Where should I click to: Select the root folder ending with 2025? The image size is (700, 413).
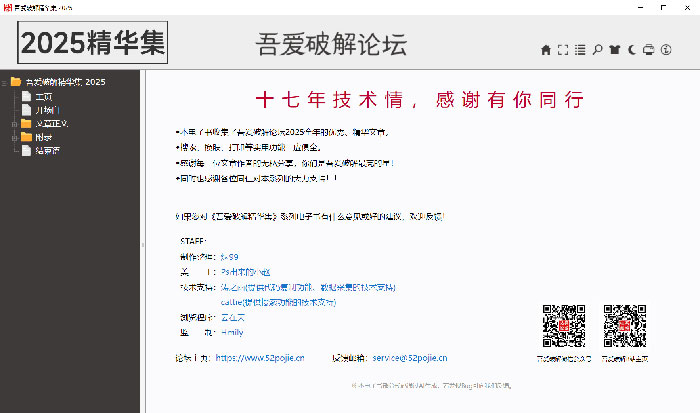tap(66, 82)
